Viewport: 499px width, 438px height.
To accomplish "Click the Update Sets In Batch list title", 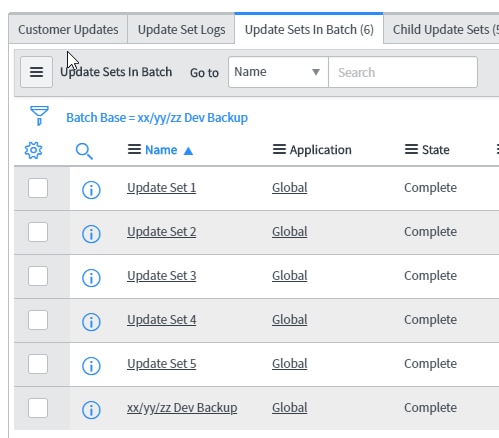I will [x=116, y=72].
